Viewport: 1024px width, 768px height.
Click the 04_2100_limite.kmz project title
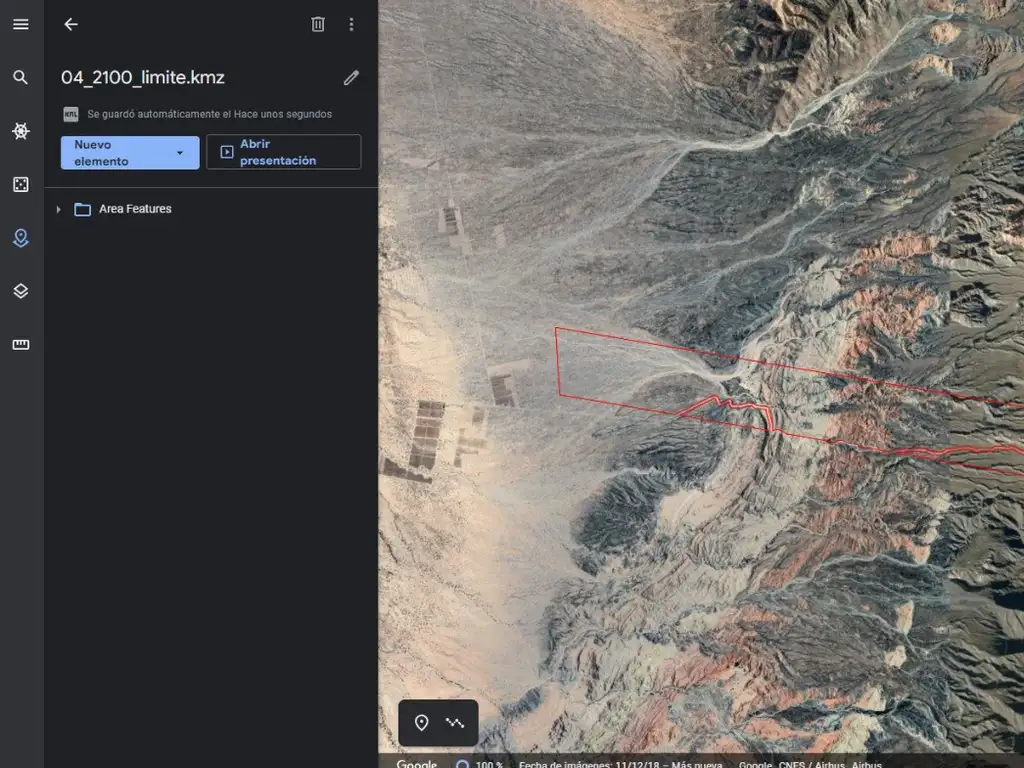click(x=143, y=78)
